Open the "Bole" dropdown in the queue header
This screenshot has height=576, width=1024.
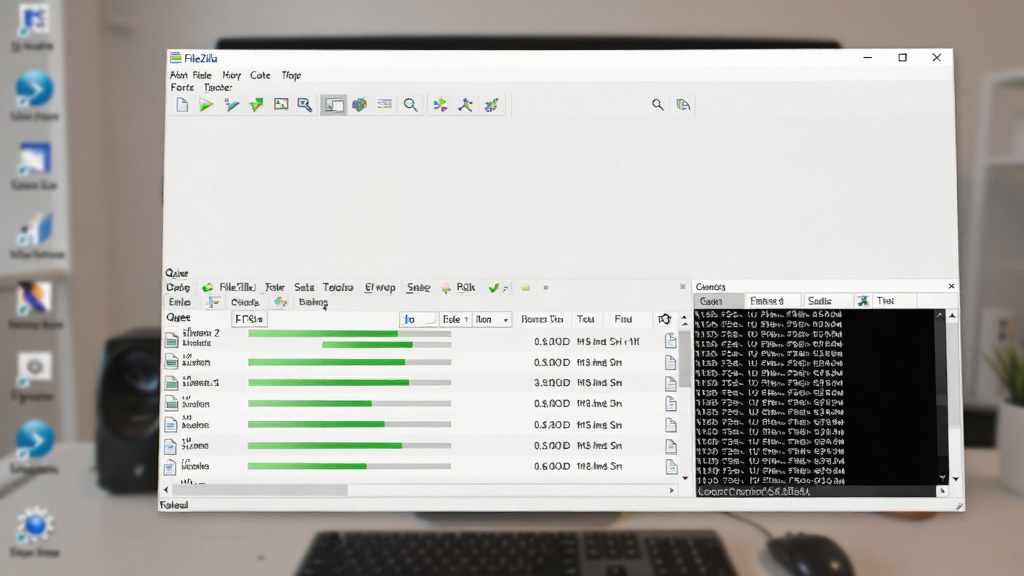pyautogui.click(x=455, y=319)
